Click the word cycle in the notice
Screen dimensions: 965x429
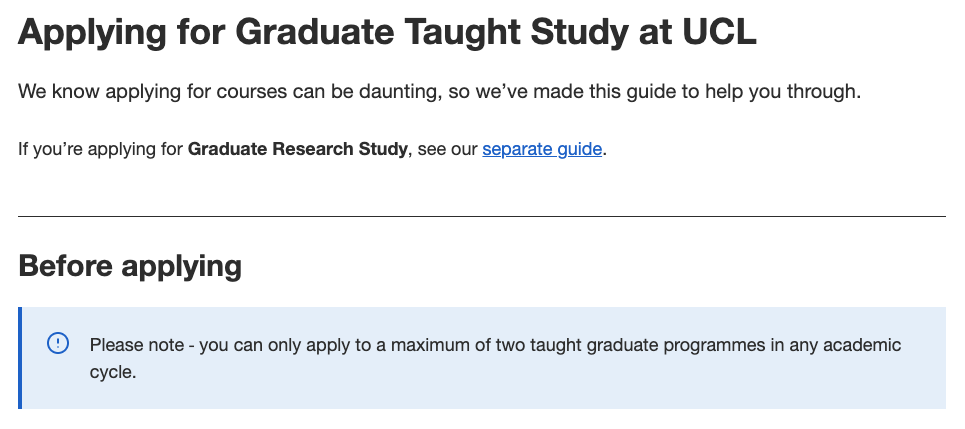(110, 372)
